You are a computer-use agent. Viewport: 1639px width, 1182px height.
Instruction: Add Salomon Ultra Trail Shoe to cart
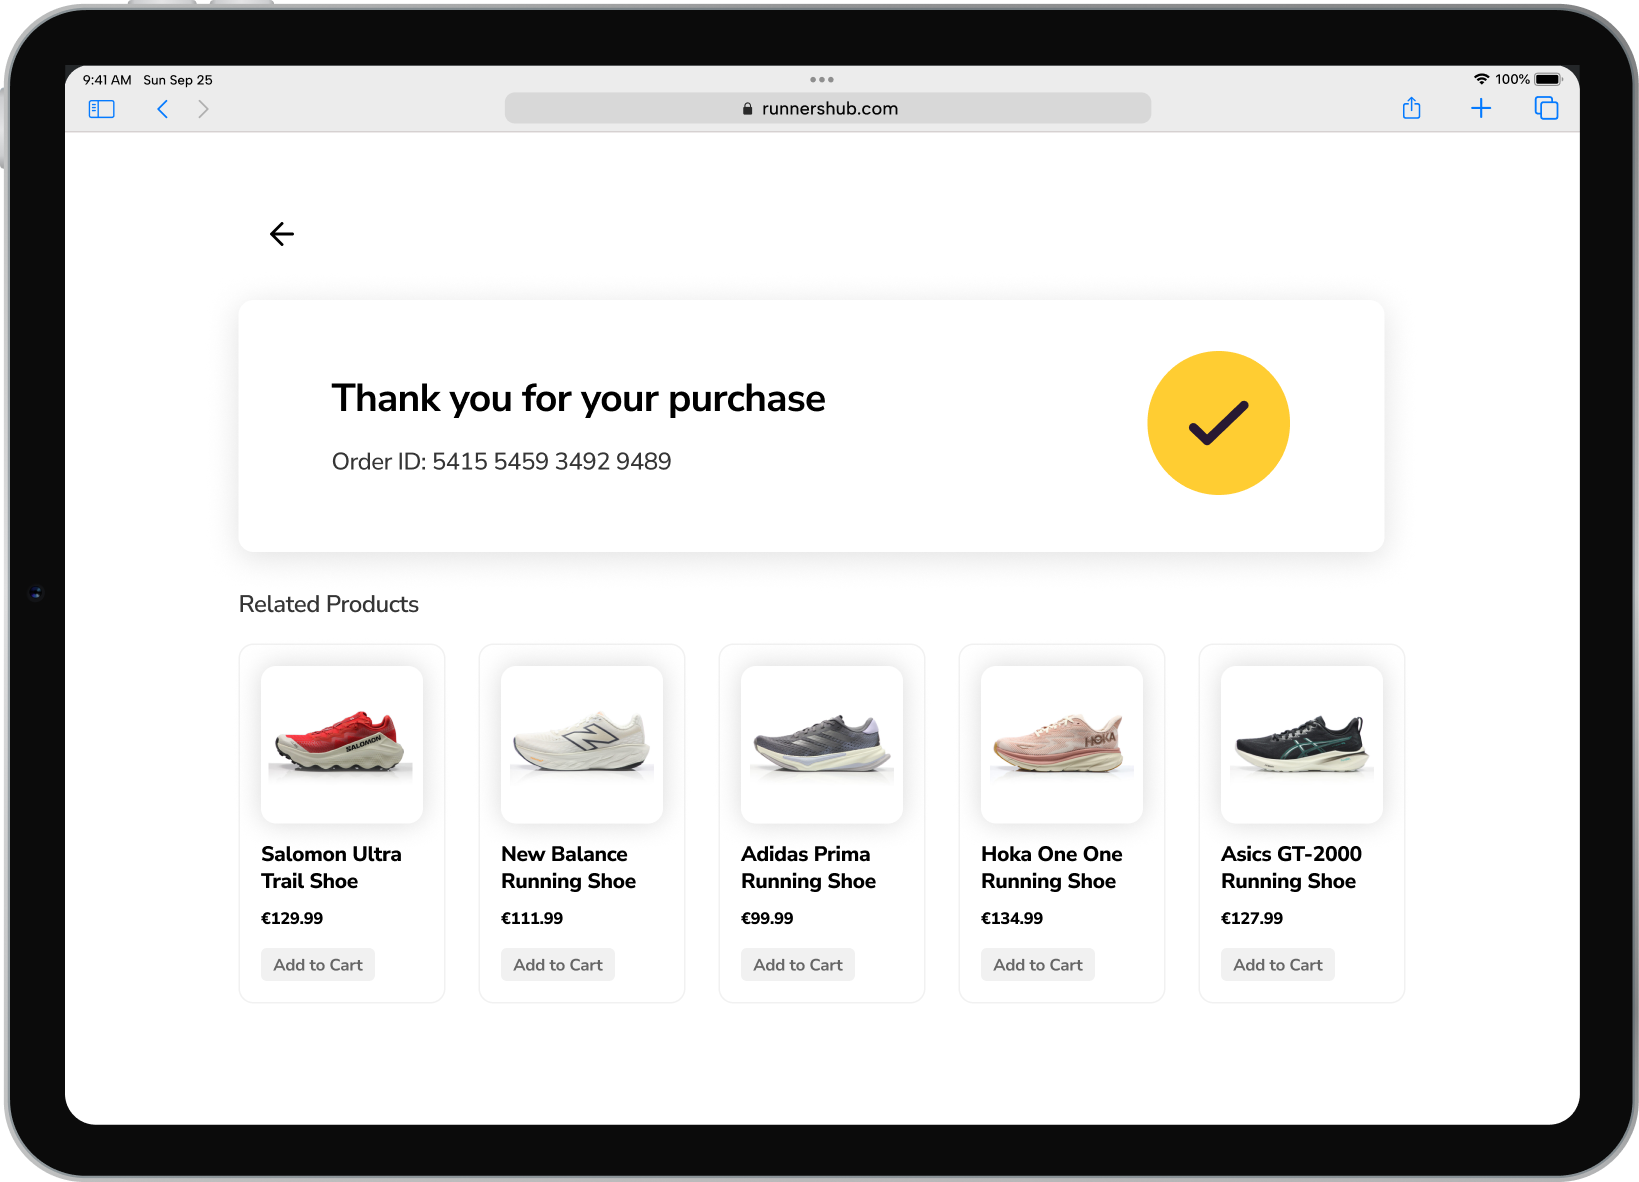click(x=318, y=965)
